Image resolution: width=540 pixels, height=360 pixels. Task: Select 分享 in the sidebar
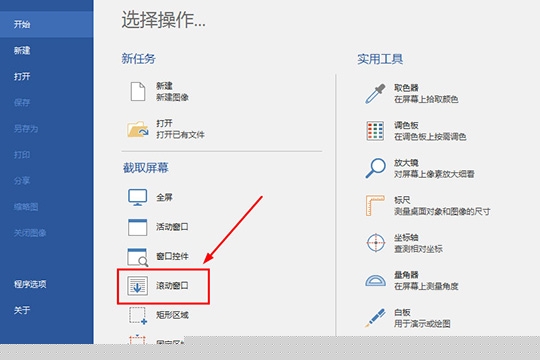tap(22, 181)
